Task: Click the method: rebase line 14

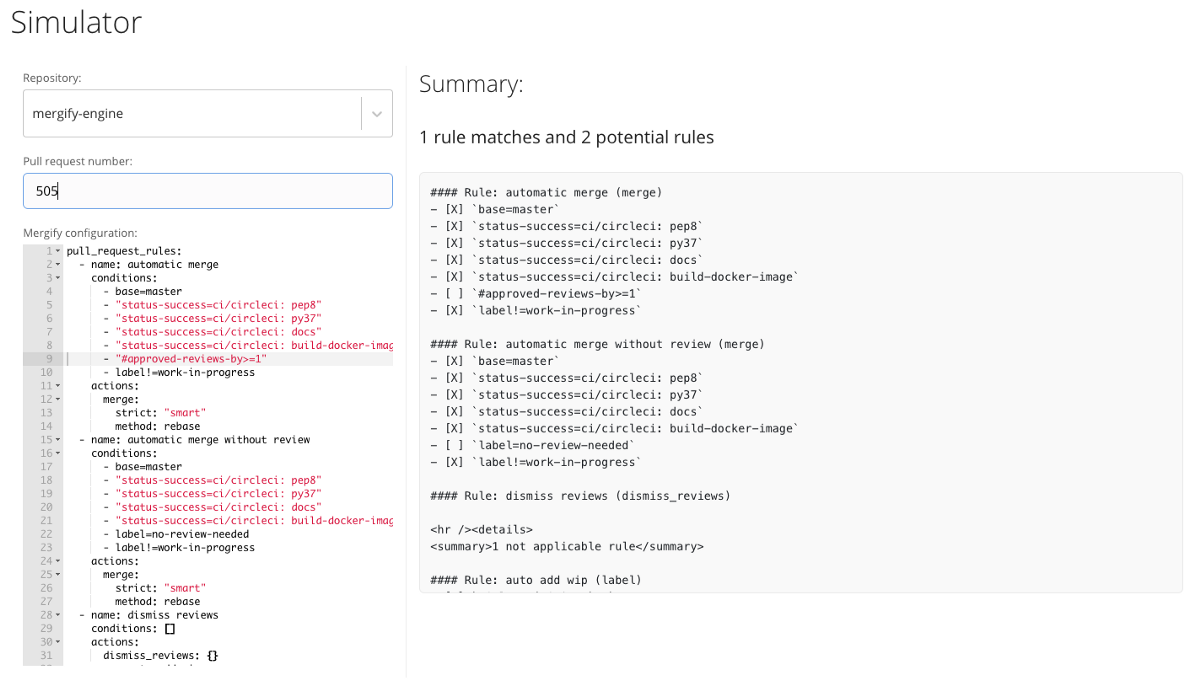Action: (157, 427)
